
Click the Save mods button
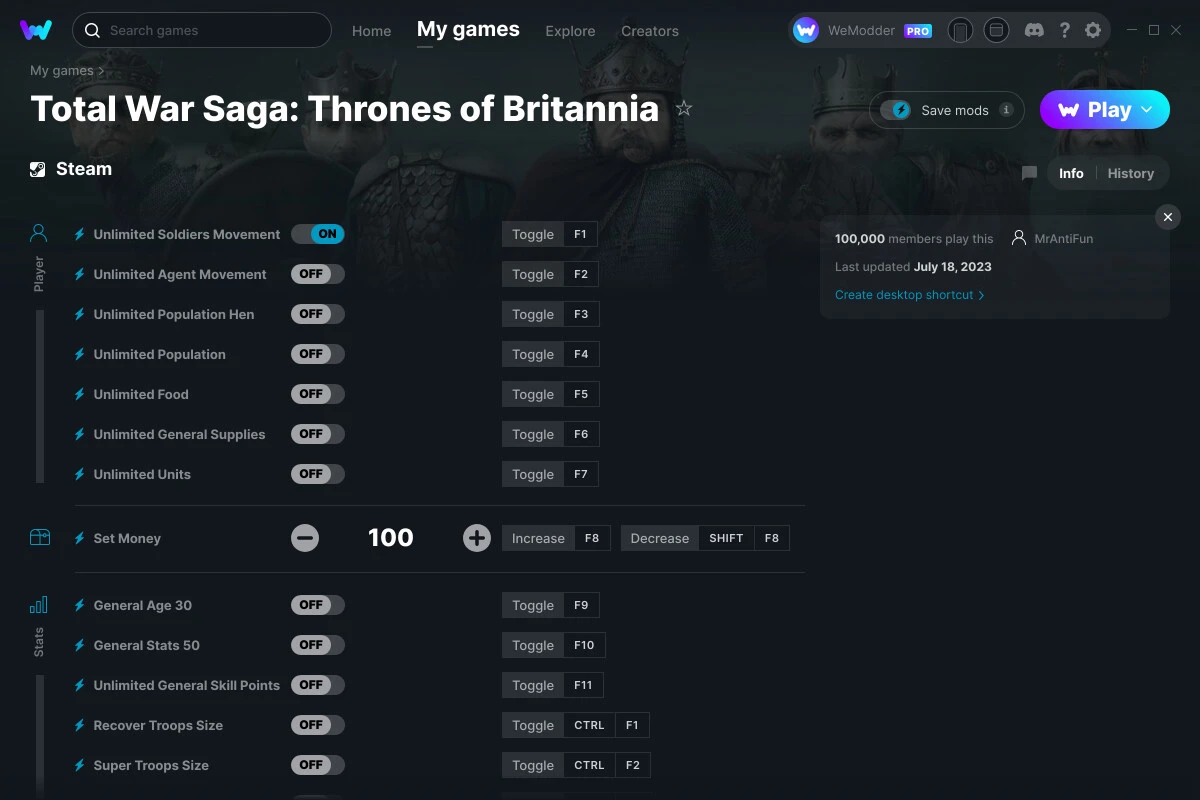[x=946, y=110]
